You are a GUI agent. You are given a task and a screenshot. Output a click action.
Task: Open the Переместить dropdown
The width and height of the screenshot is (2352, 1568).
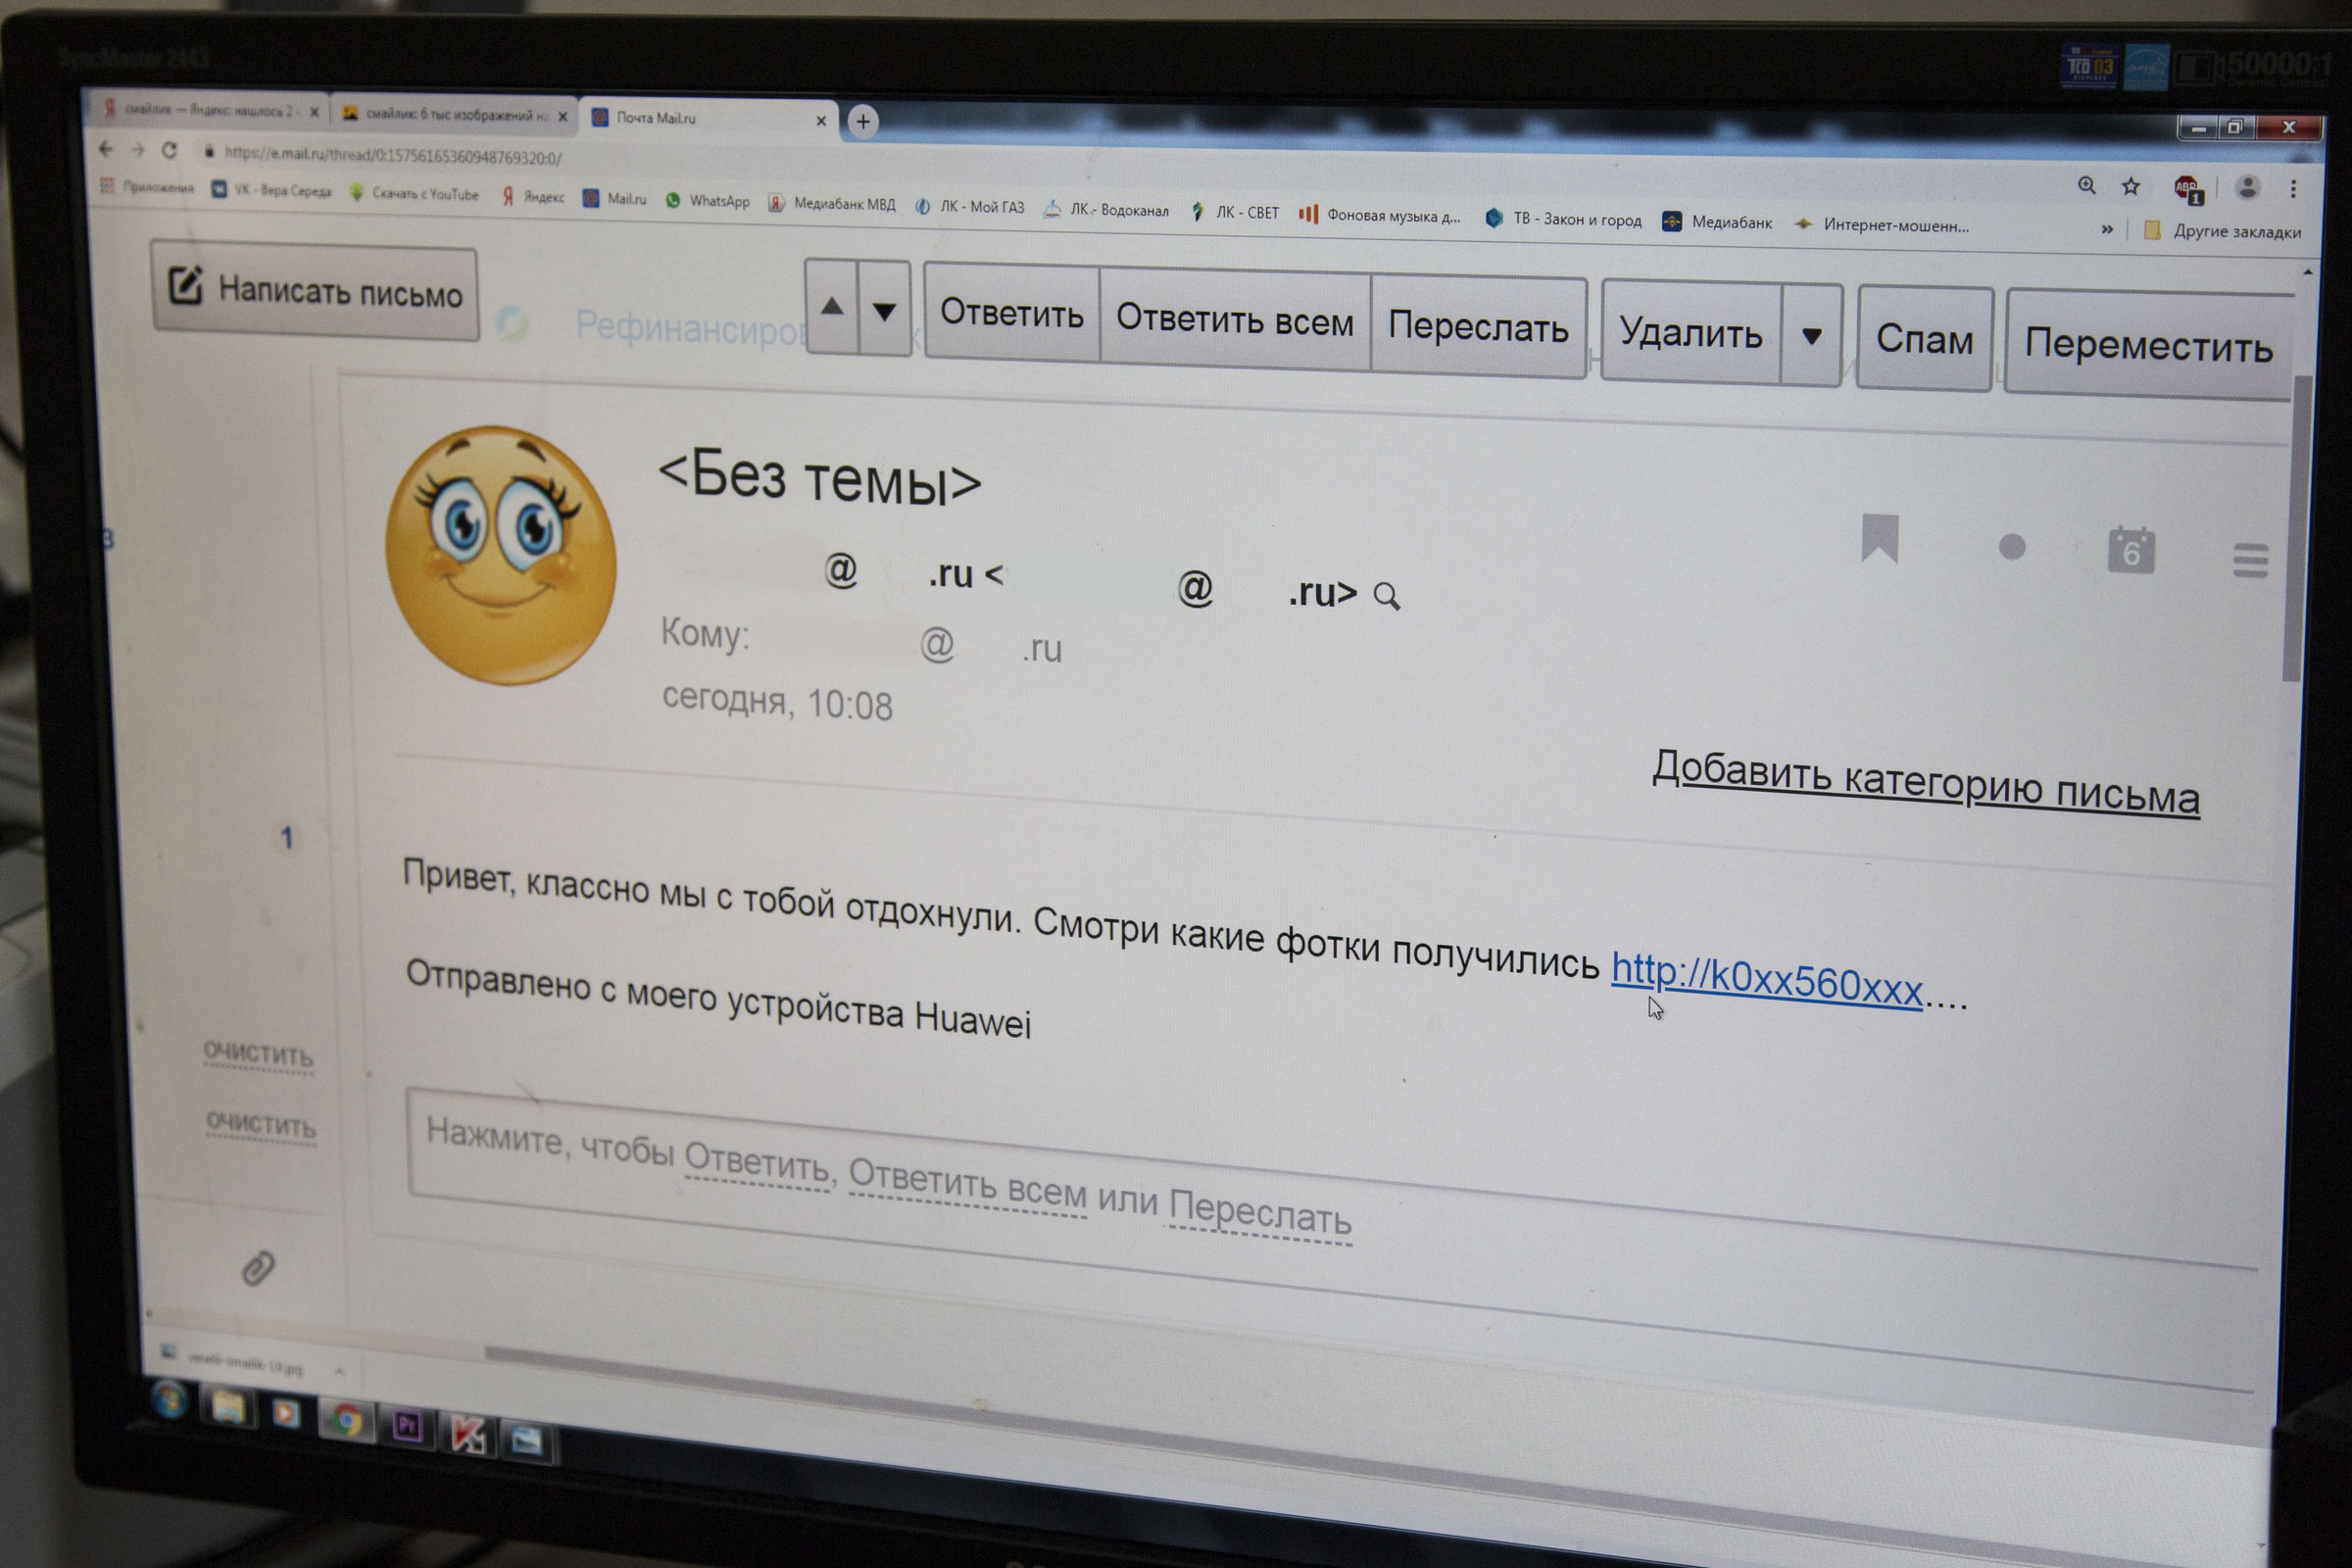pyautogui.click(x=2148, y=345)
